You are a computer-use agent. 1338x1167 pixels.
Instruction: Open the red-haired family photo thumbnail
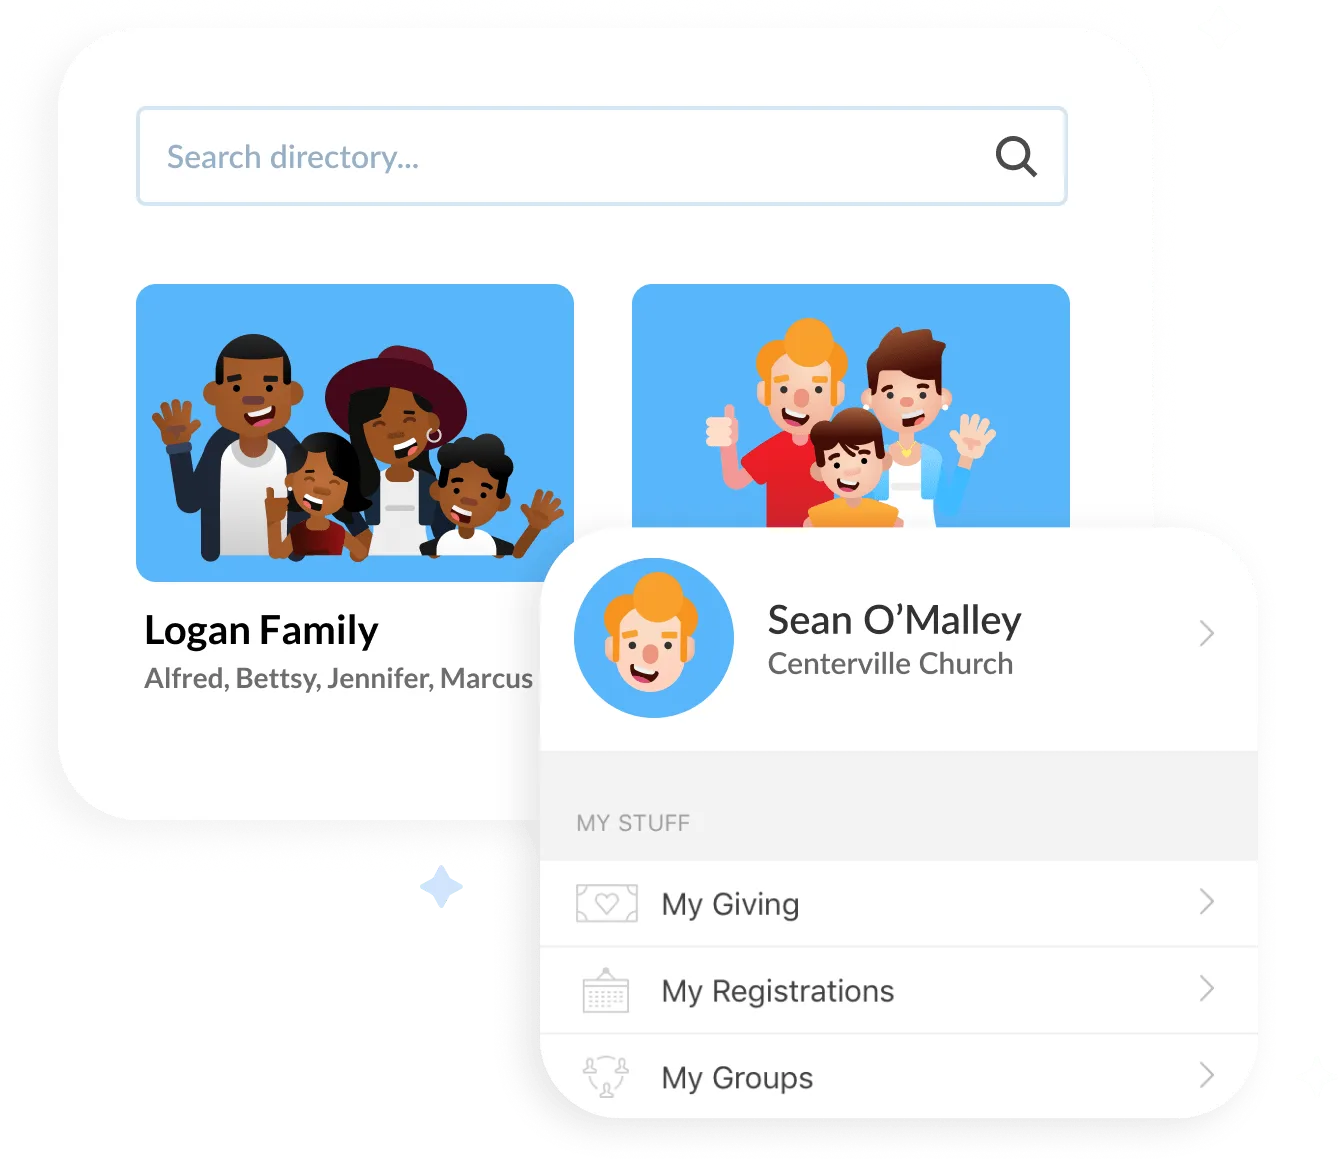(x=851, y=405)
